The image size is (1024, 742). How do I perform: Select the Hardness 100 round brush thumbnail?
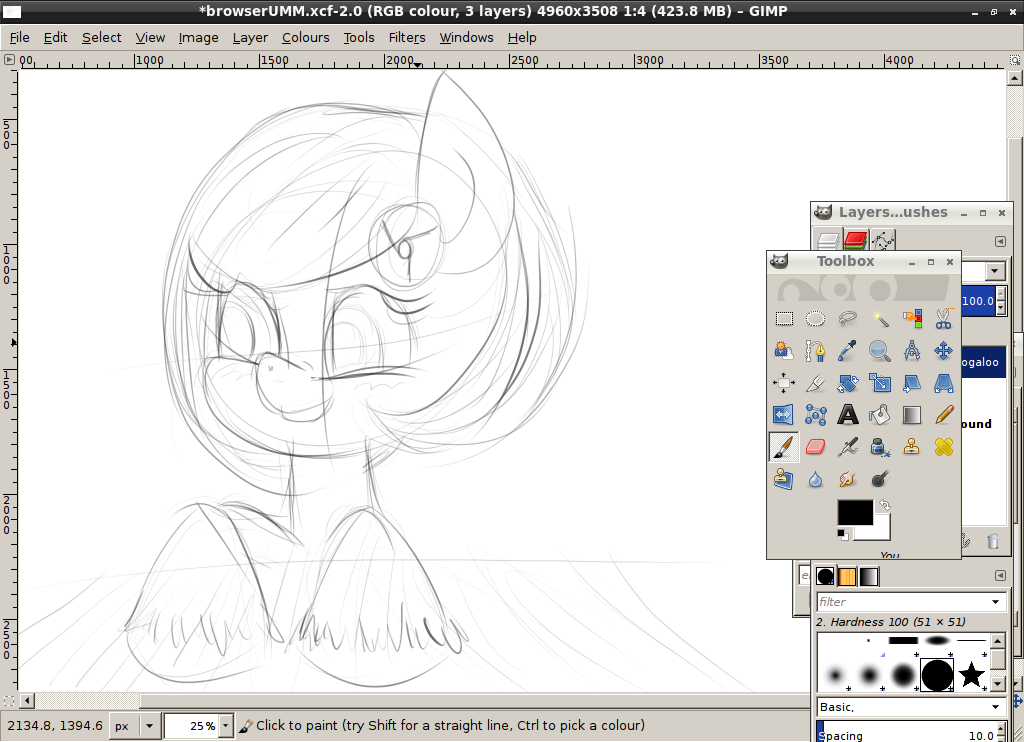pyautogui.click(x=936, y=675)
